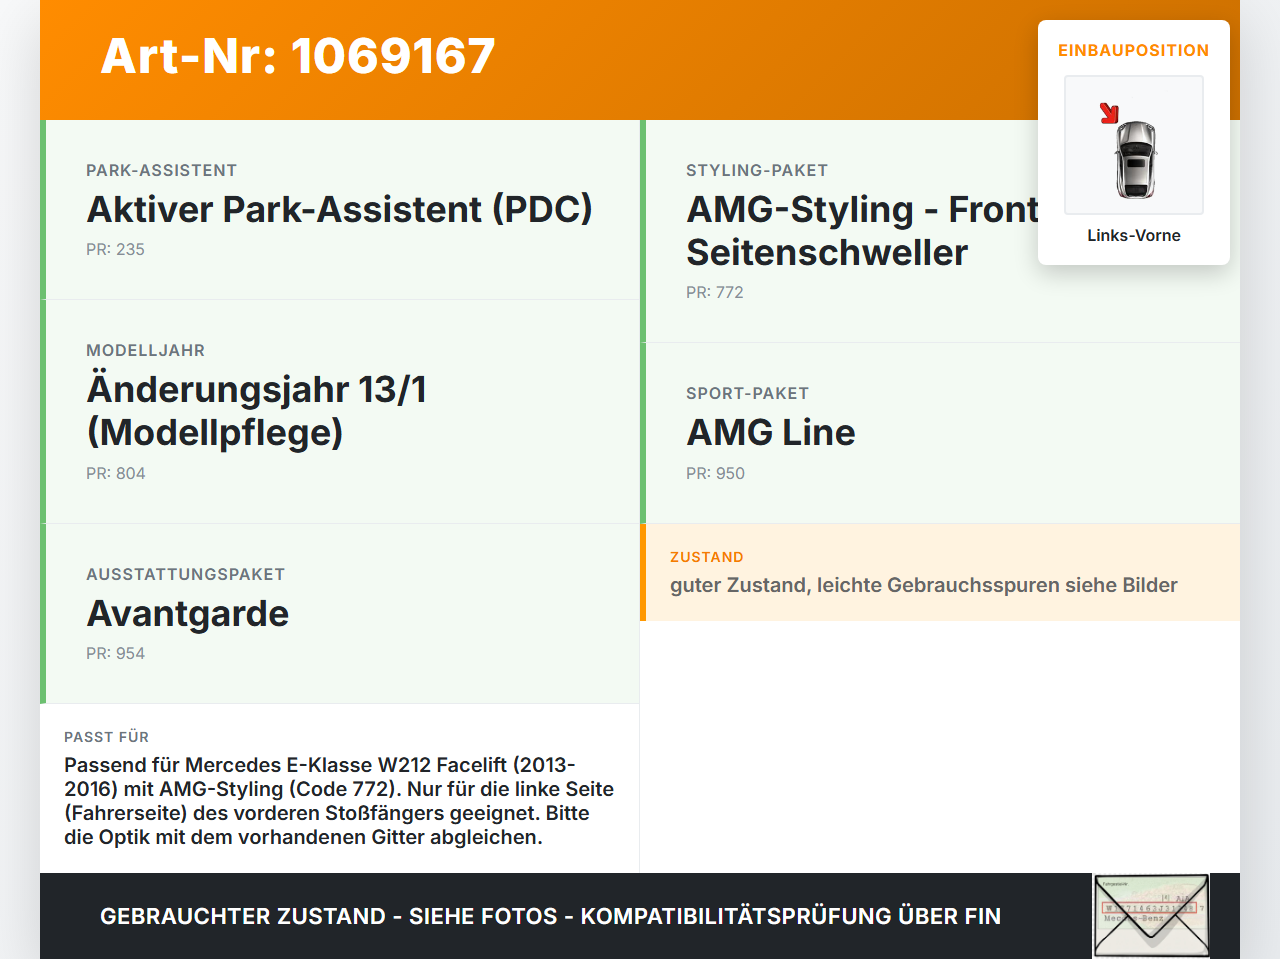This screenshot has height=959, width=1280.
Task: Click the Einbauposition heading
Action: click(1134, 50)
